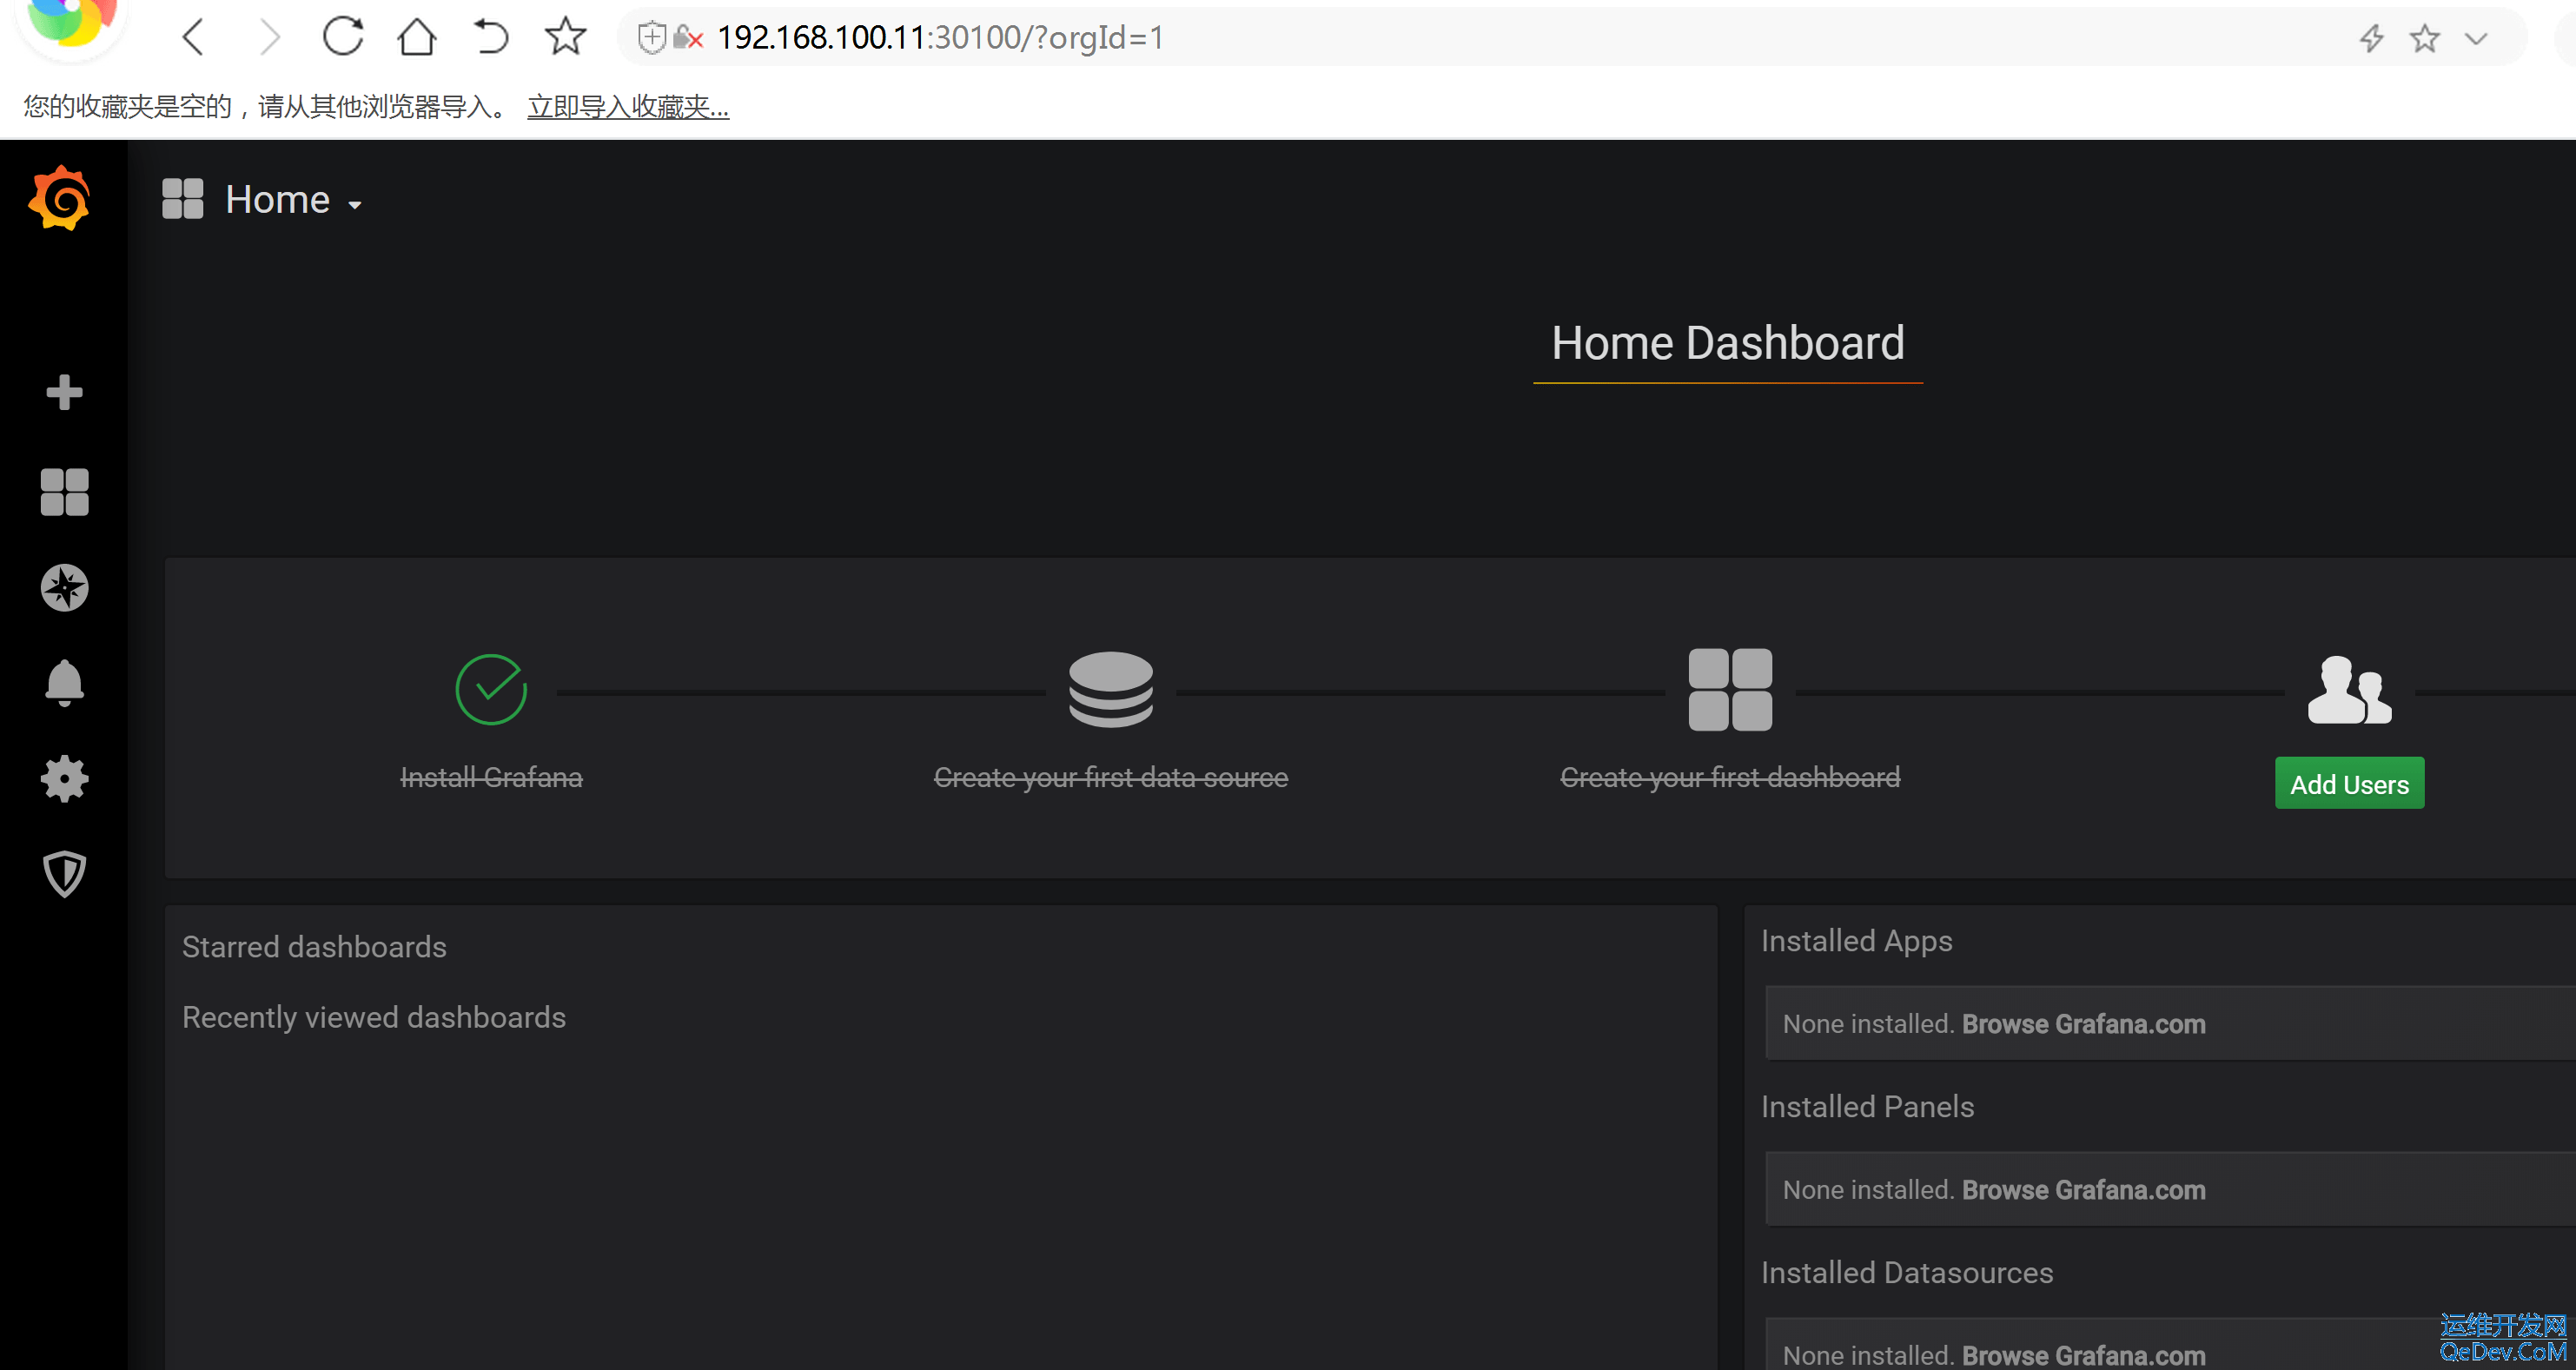Viewport: 2576px width, 1370px height.
Task: Click the lightning speed-mode icon
Action: coord(2371,39)
